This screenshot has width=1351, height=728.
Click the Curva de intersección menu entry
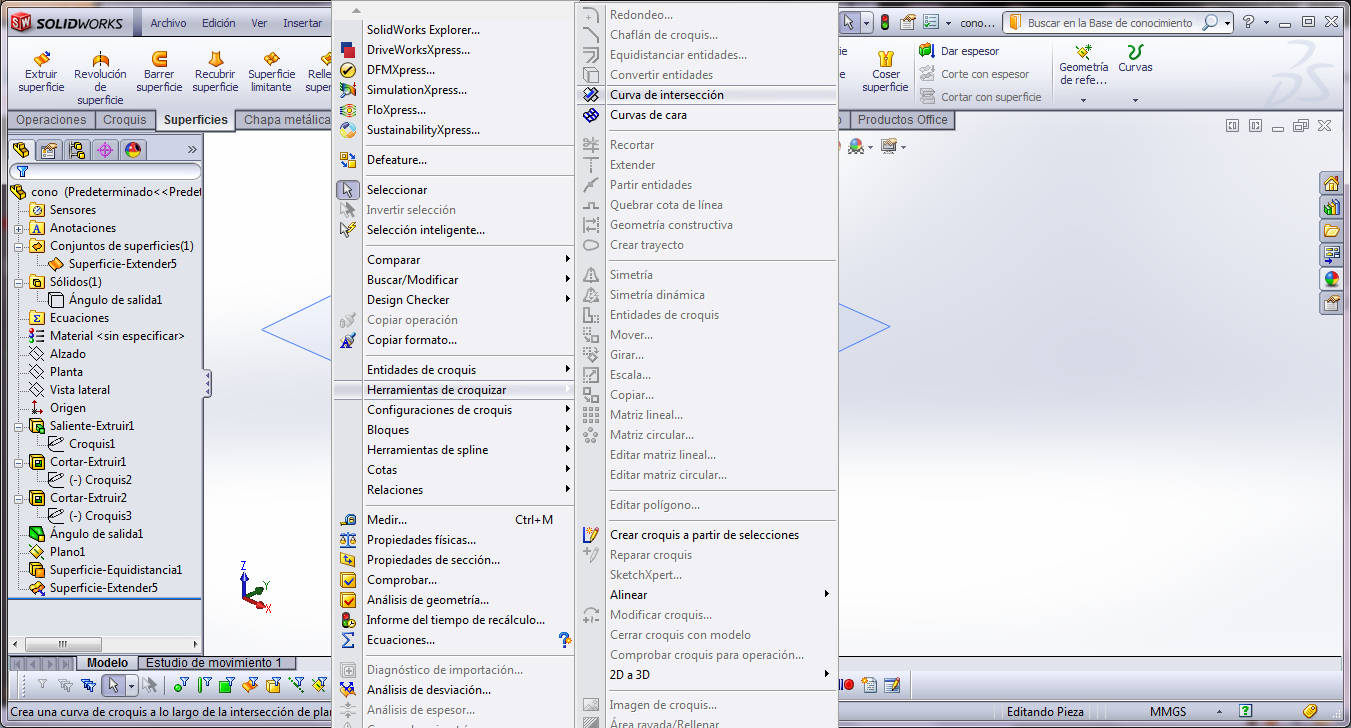pos(707,95)
